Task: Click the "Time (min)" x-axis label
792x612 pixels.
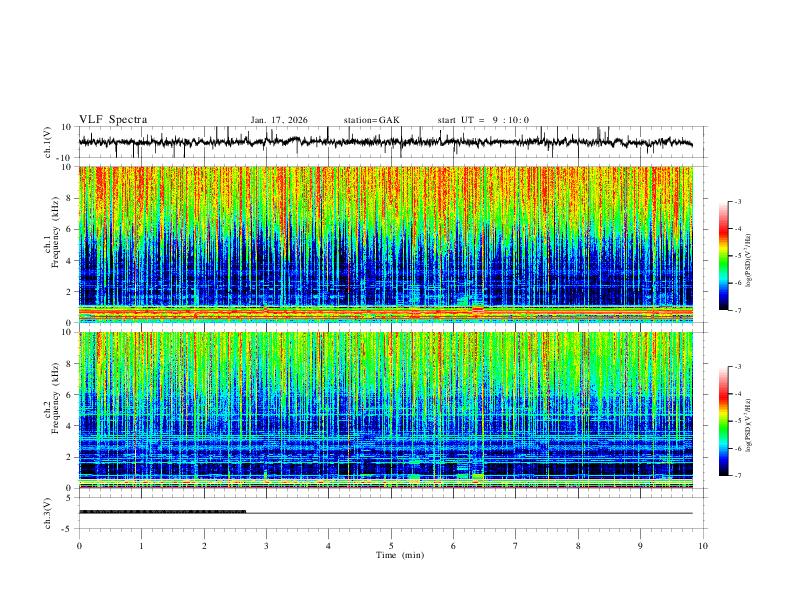Action: tap(400, 555)
